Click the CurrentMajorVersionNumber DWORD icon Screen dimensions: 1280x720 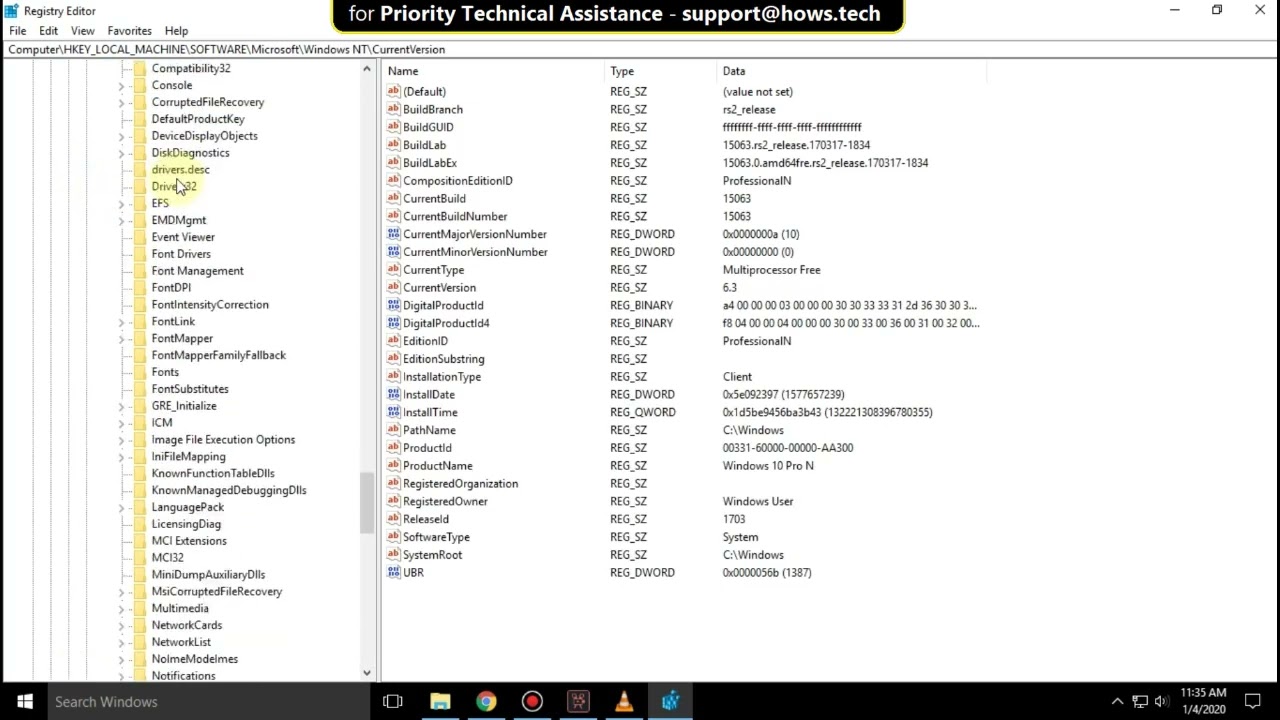coord(393,234)
